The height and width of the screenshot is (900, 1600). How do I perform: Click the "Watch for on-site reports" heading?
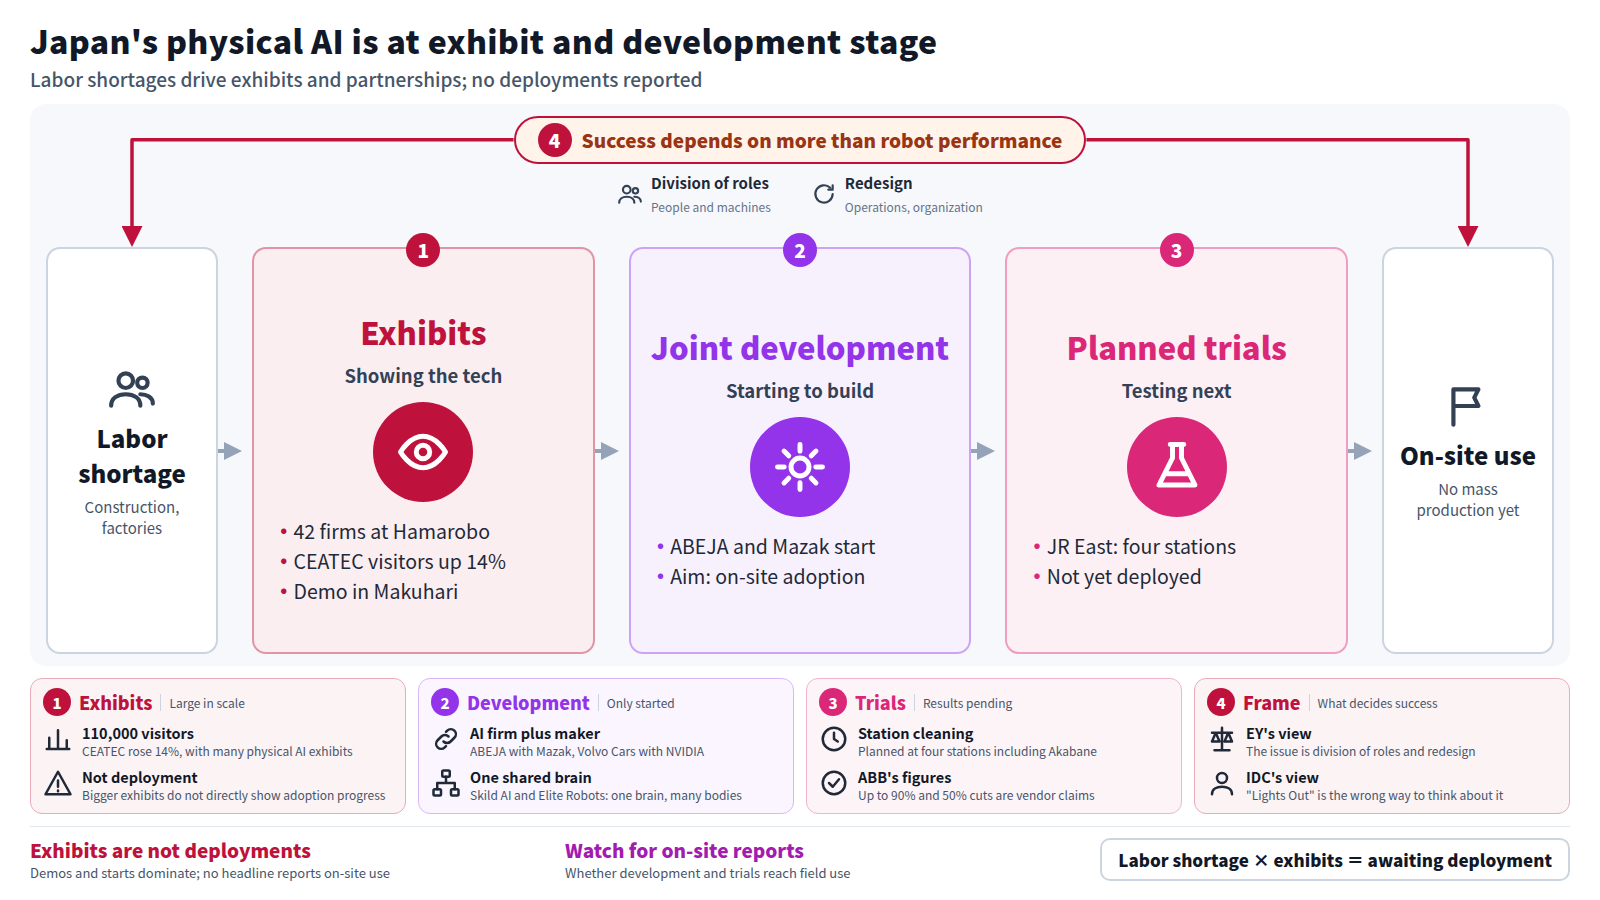click(x=684, y=851)
